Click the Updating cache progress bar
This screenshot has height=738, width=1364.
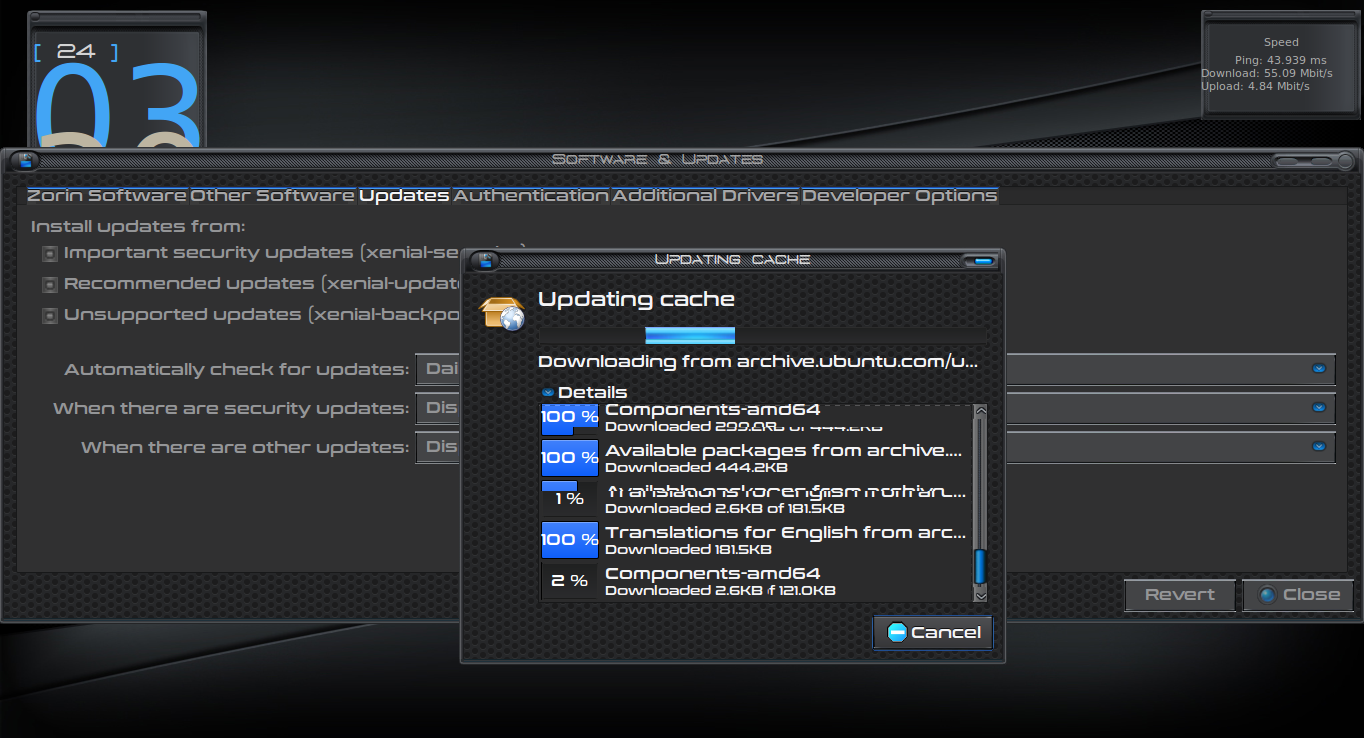coord(762,335)
